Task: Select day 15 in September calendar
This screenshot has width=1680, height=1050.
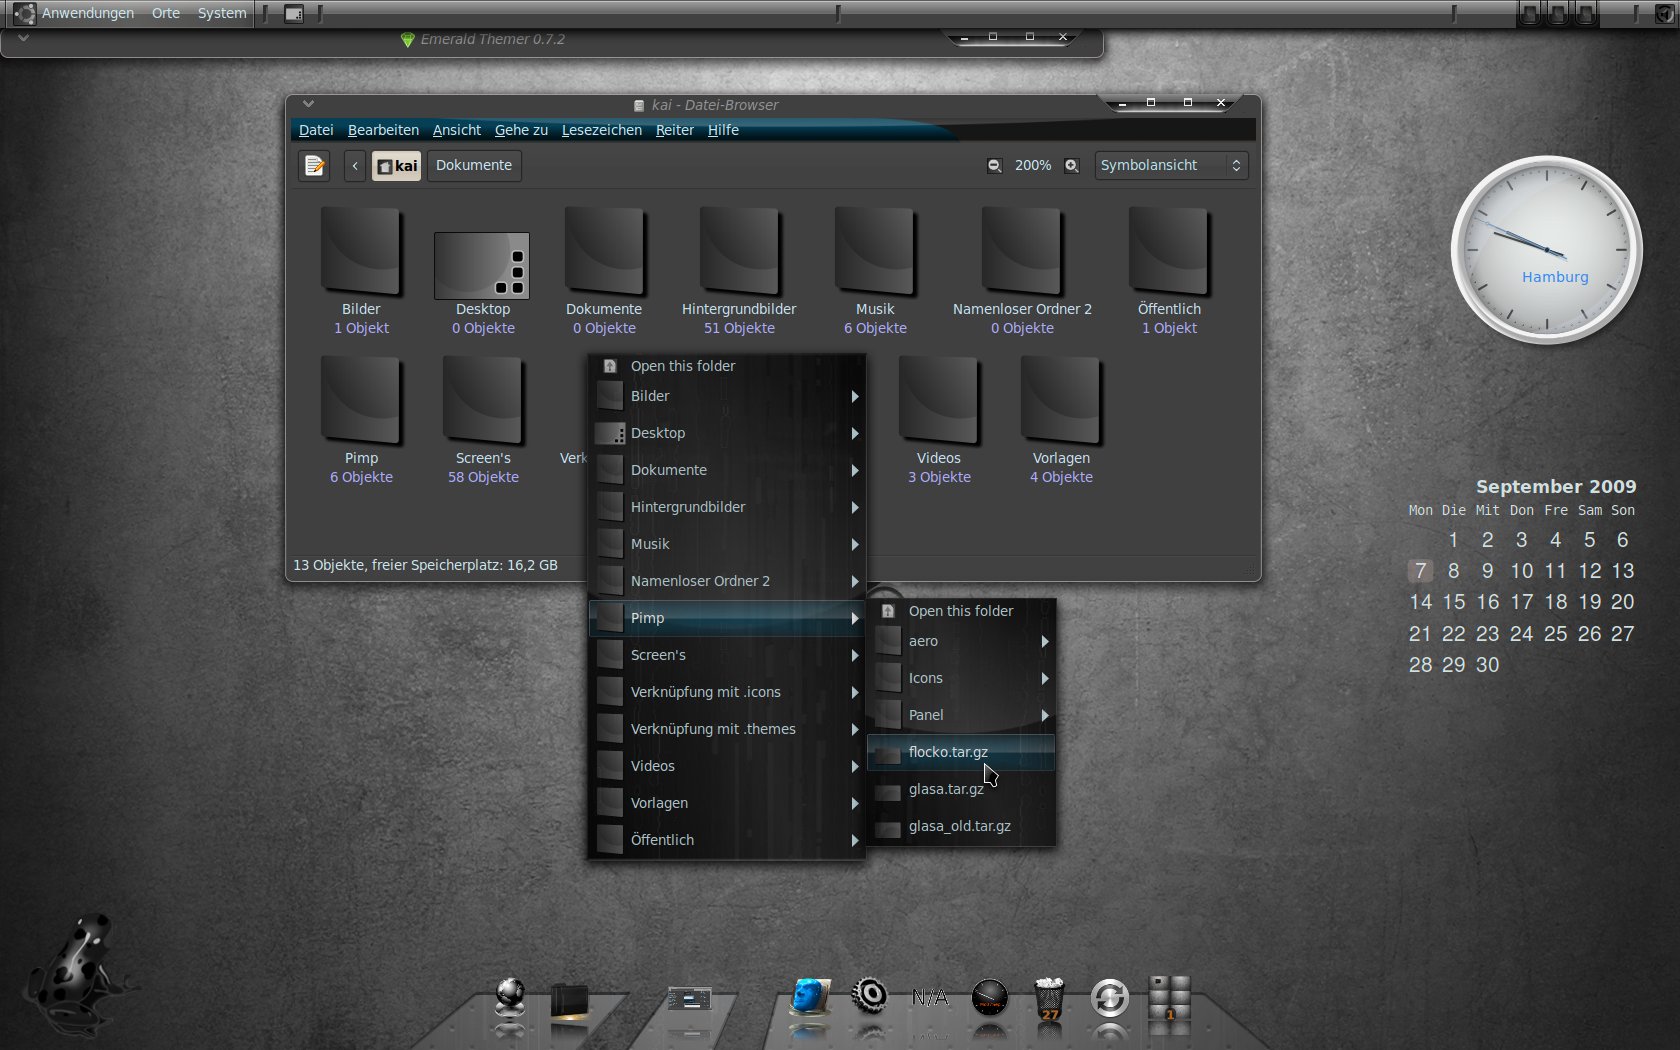Action: click(x=1454, y=602)
